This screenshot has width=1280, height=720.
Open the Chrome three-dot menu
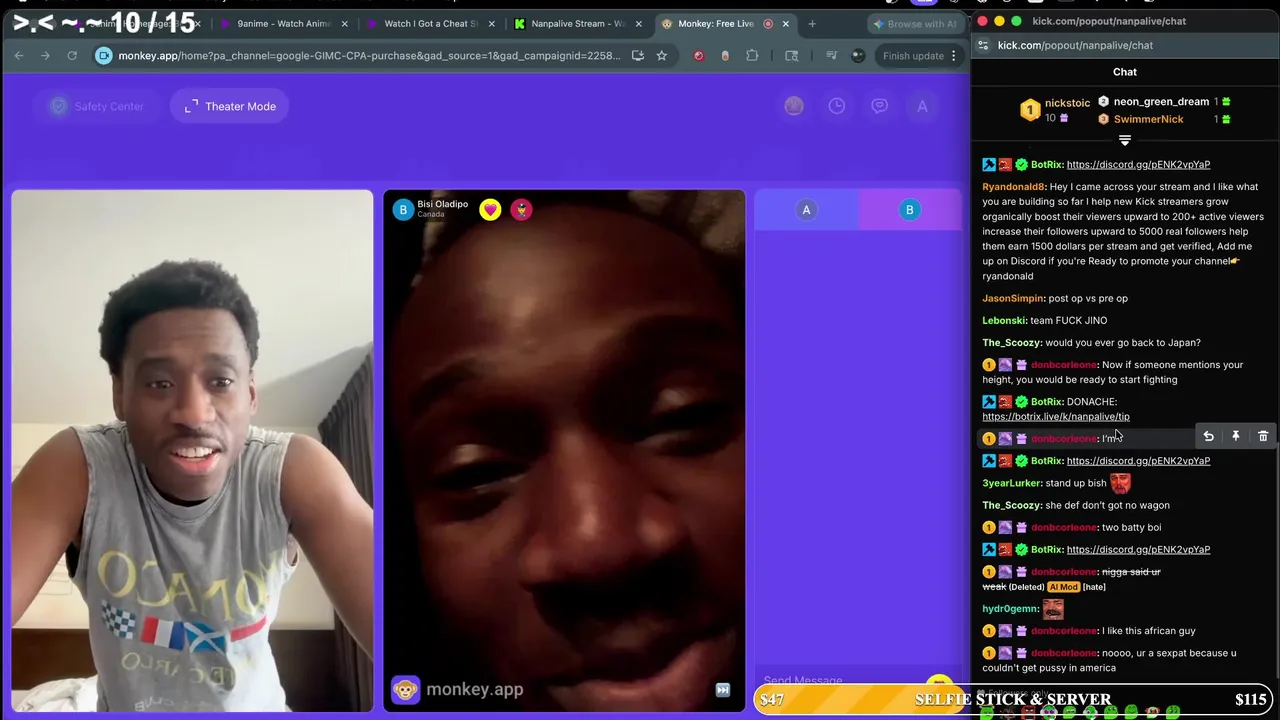coord(955,56)
